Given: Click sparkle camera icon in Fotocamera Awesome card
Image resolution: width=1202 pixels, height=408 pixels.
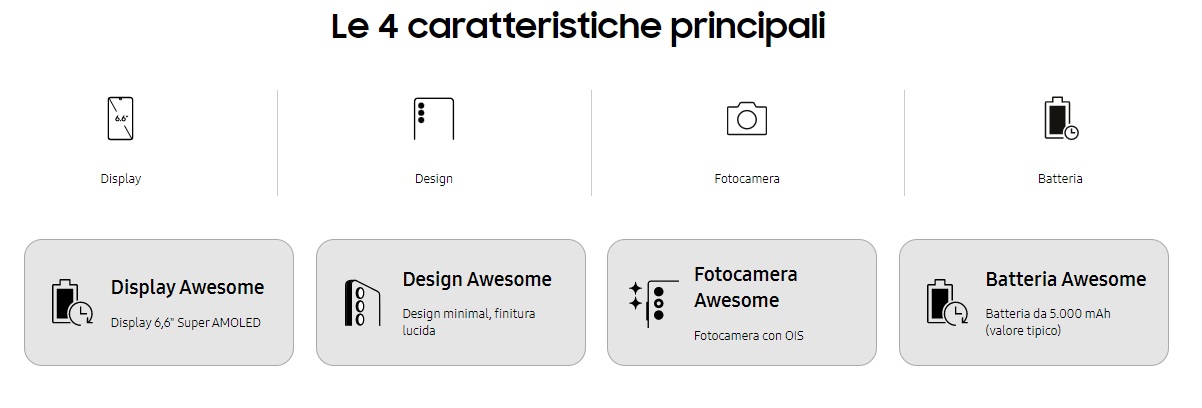Looking at the screenshot, I should tap(647, 302).
